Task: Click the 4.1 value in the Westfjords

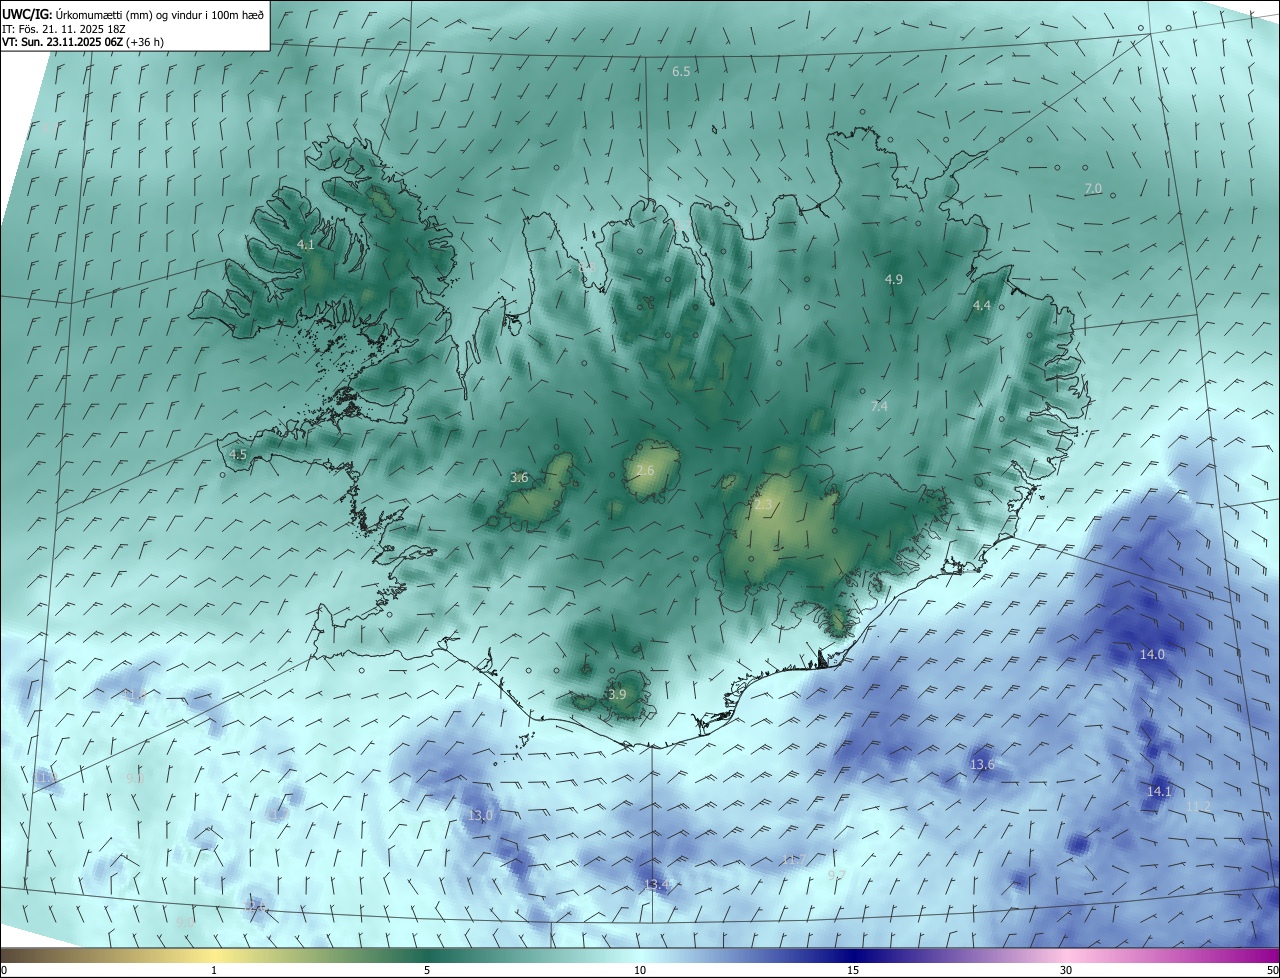Action: 306,244
